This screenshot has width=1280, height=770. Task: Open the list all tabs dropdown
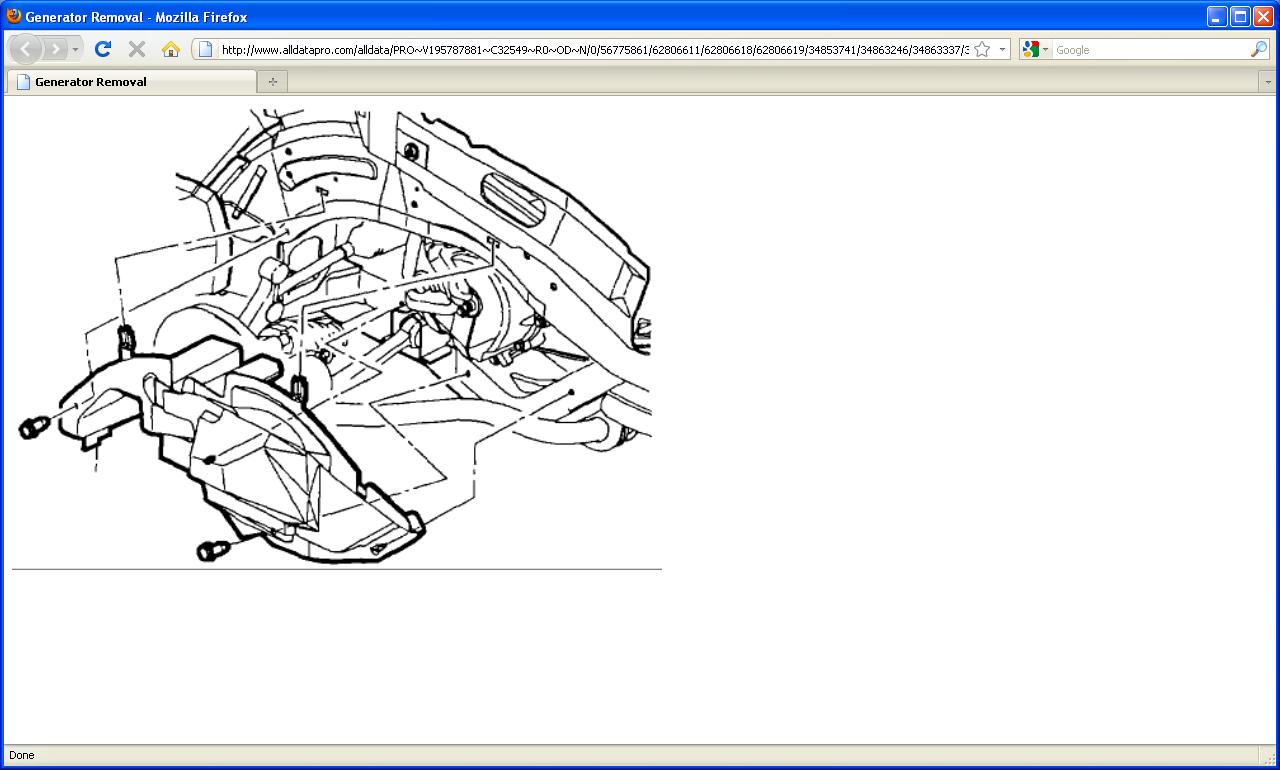click(x=1268, y=82)
